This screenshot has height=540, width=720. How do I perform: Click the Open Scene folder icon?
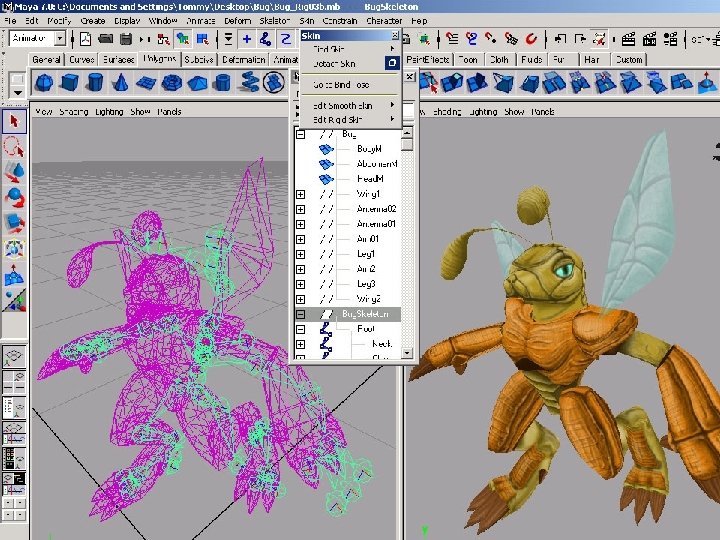point(106,39)
